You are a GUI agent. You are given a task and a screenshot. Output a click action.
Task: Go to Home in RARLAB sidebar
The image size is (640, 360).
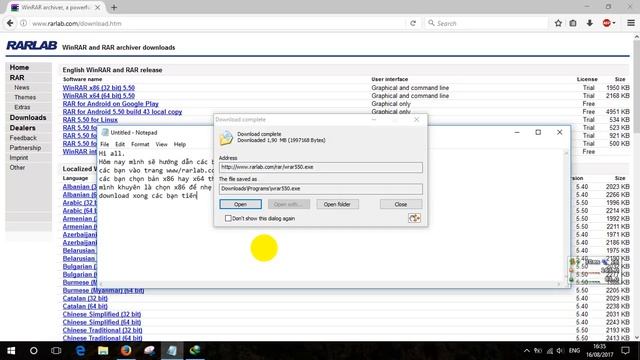click(x=19, y=67)
